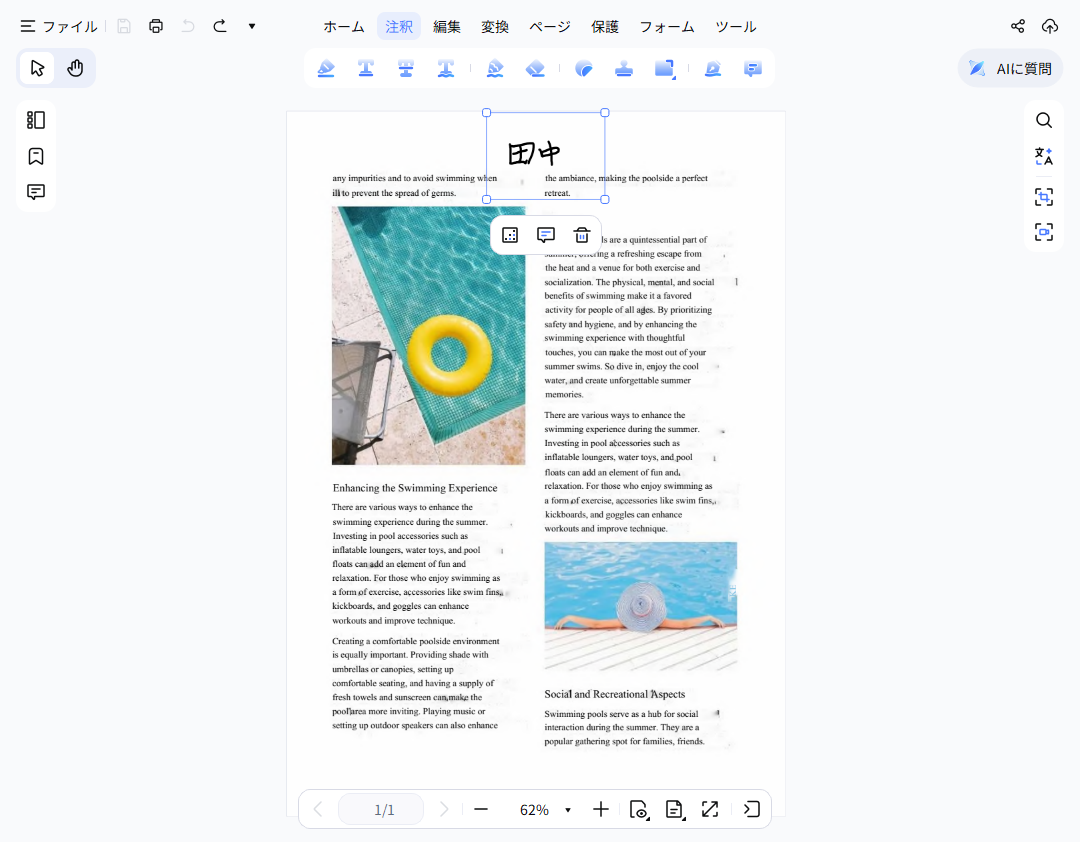The height and width of the screenshot is (842, 1080).
Task: Open the sticker tool
Action: point(584,69)
